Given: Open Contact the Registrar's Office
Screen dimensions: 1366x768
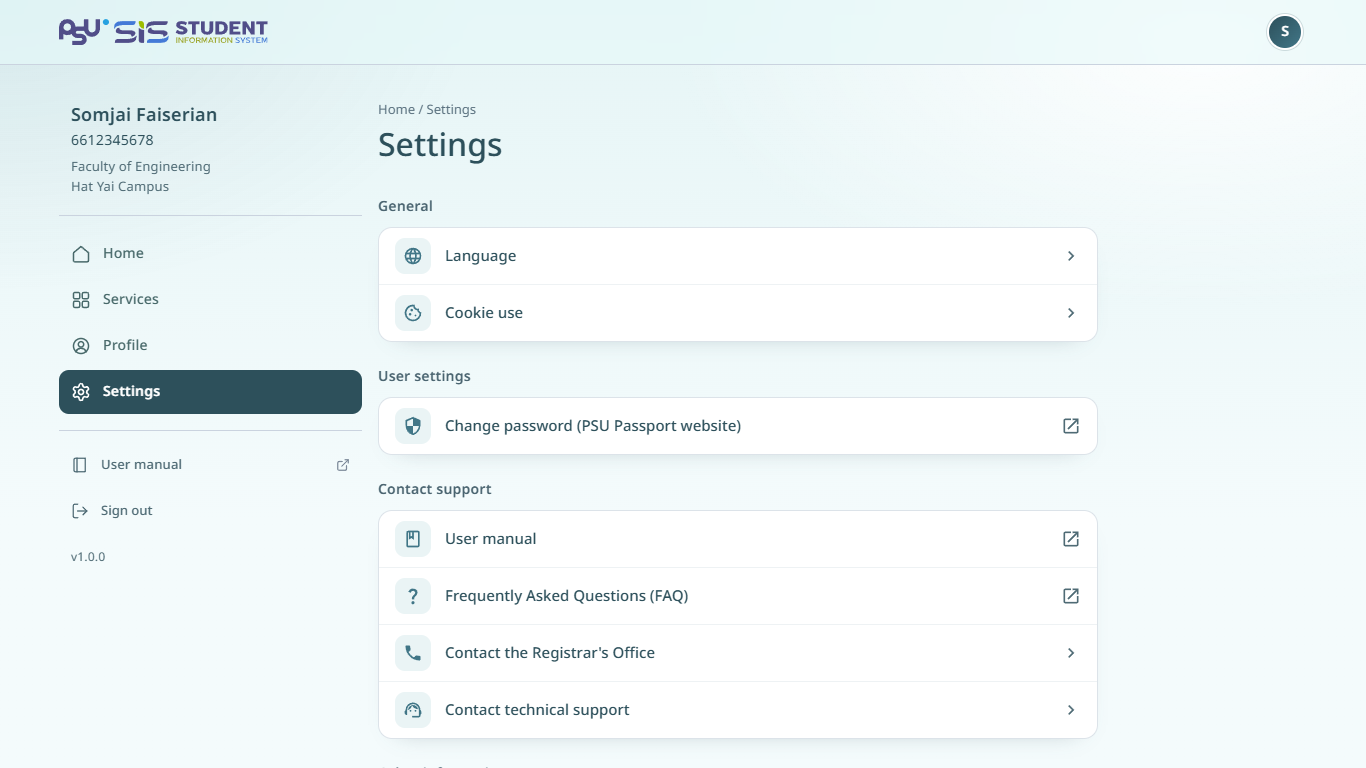Looking at the screenshot, I should tap(738, 653).
